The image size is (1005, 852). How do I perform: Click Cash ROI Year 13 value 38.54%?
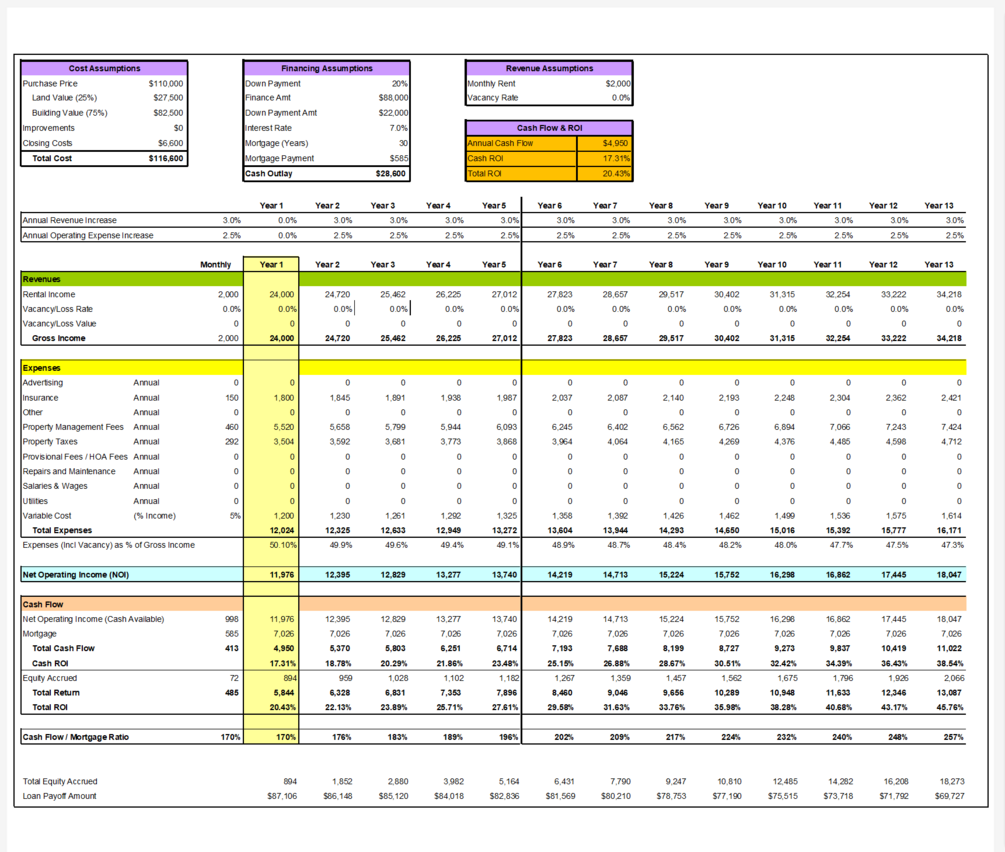[950, 664]
